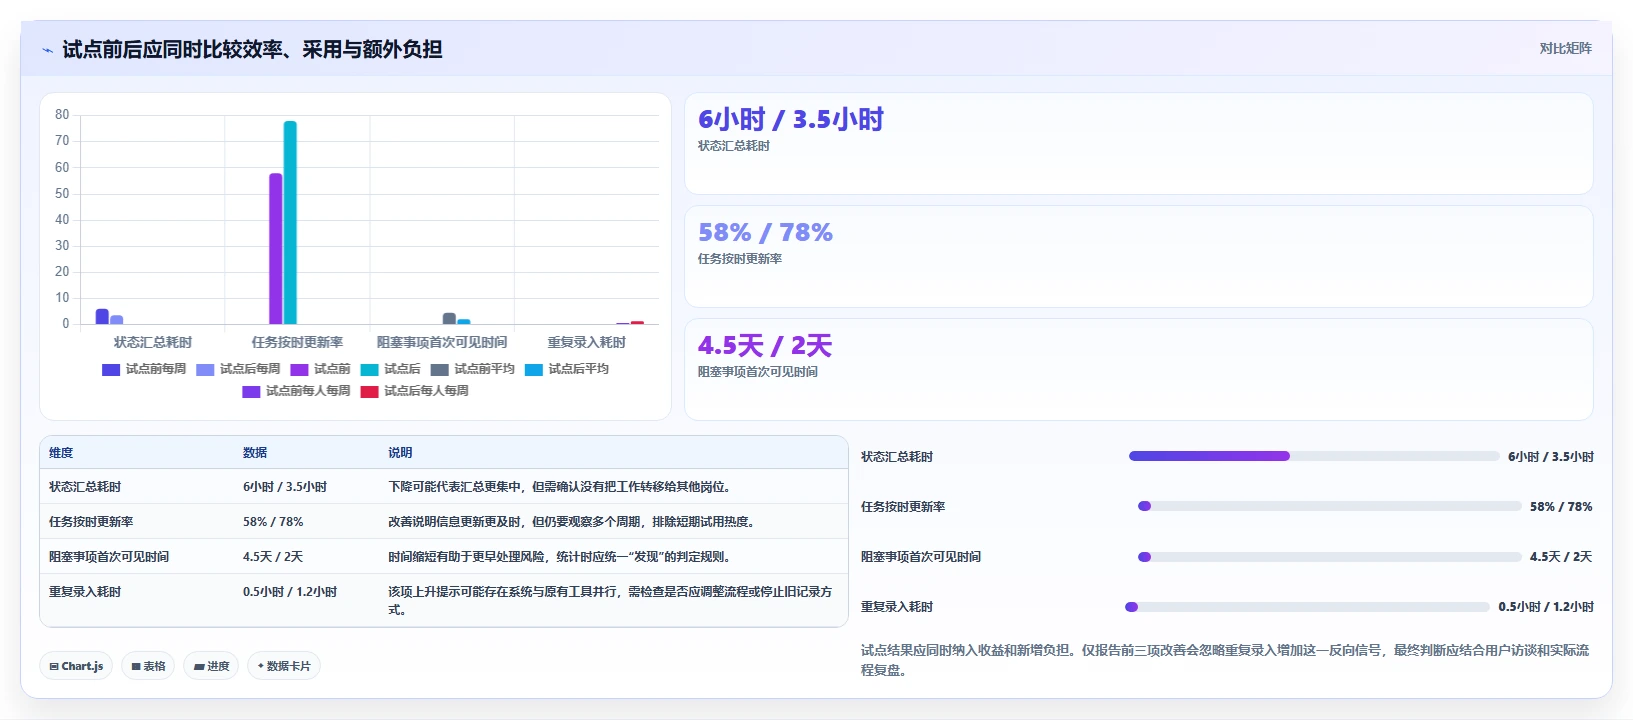1633x720 pixels.
Task: Click the 任务按时更新率 progress bar
Action: (1330, 506)
